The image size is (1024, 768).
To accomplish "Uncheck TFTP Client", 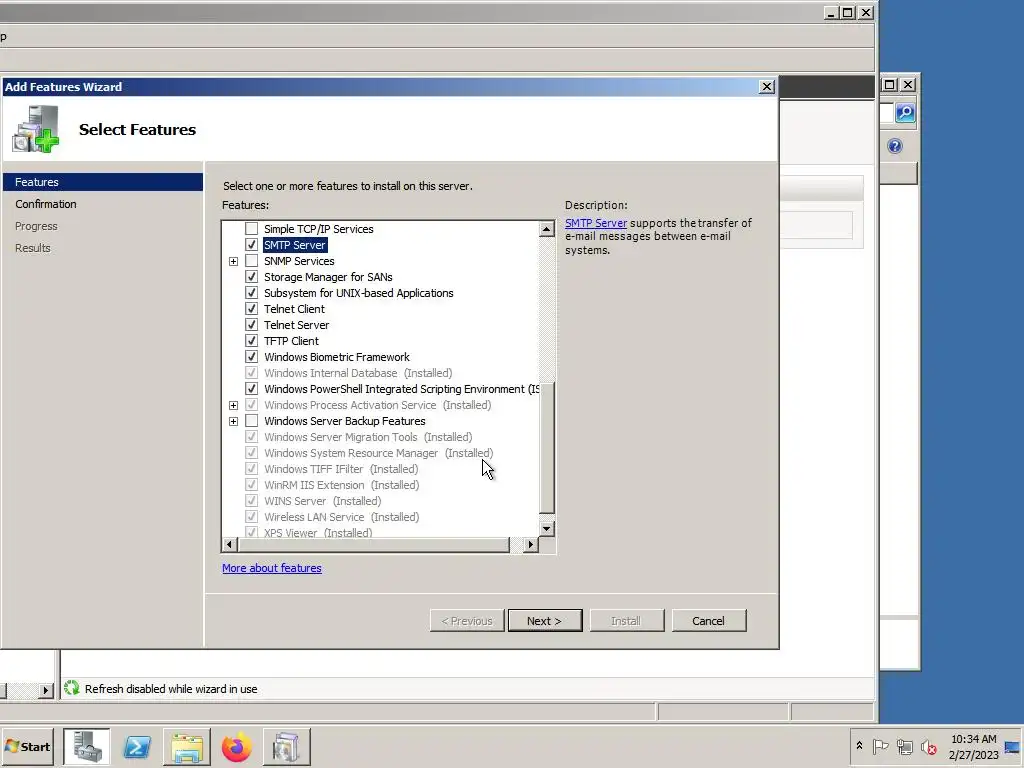I will click(x=251, y=341).
